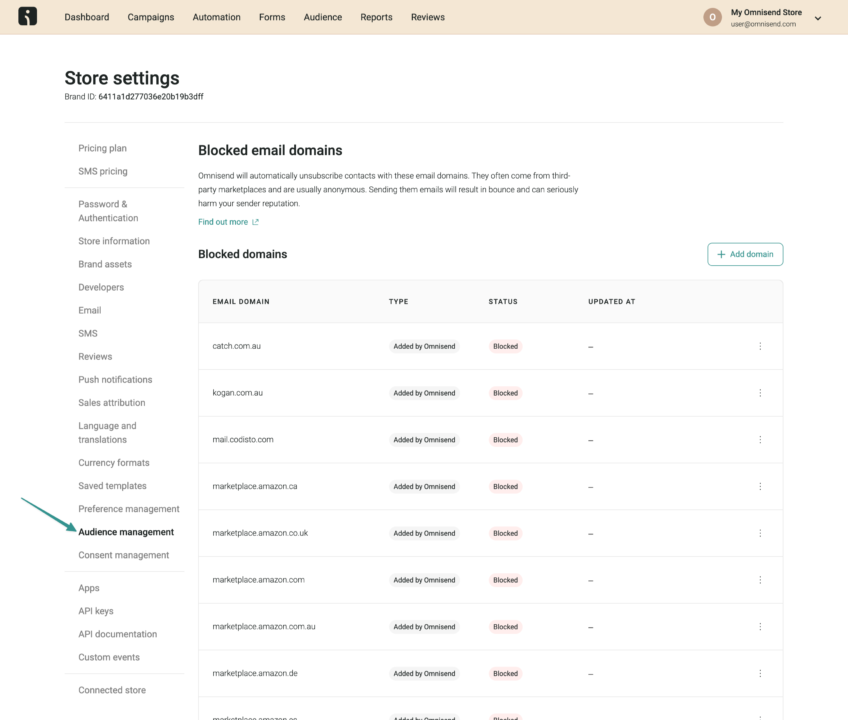Open the three-dot menu for marketplace.amazon.com

pyautogui.click(x=760, y=580)
